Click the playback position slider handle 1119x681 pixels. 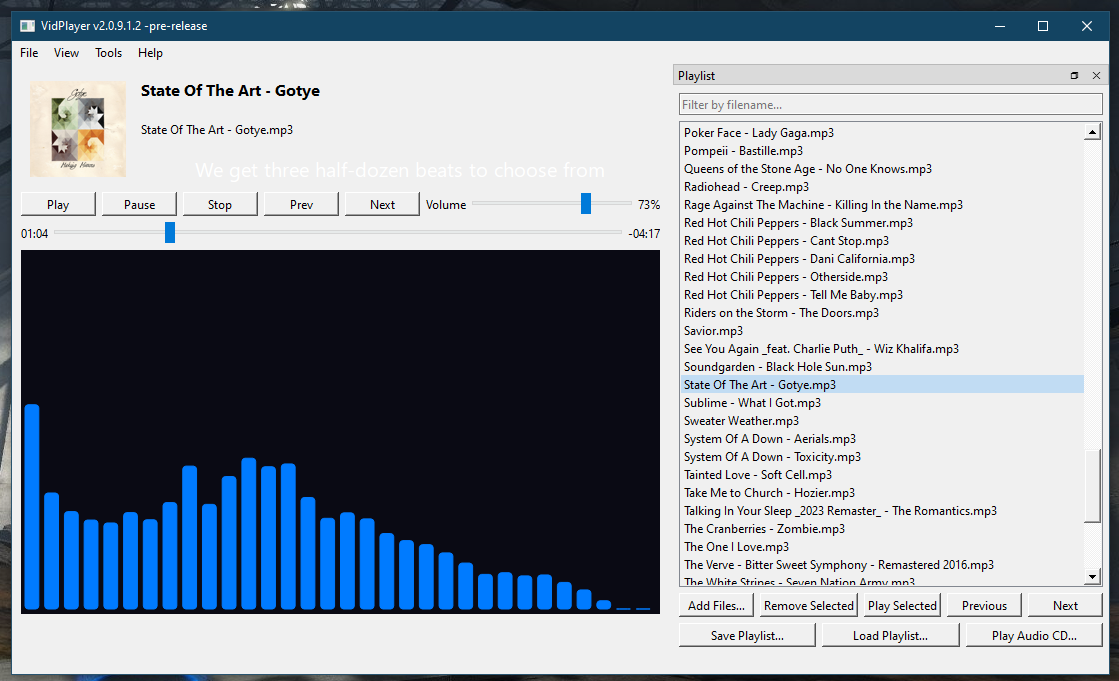click(170, 232)
